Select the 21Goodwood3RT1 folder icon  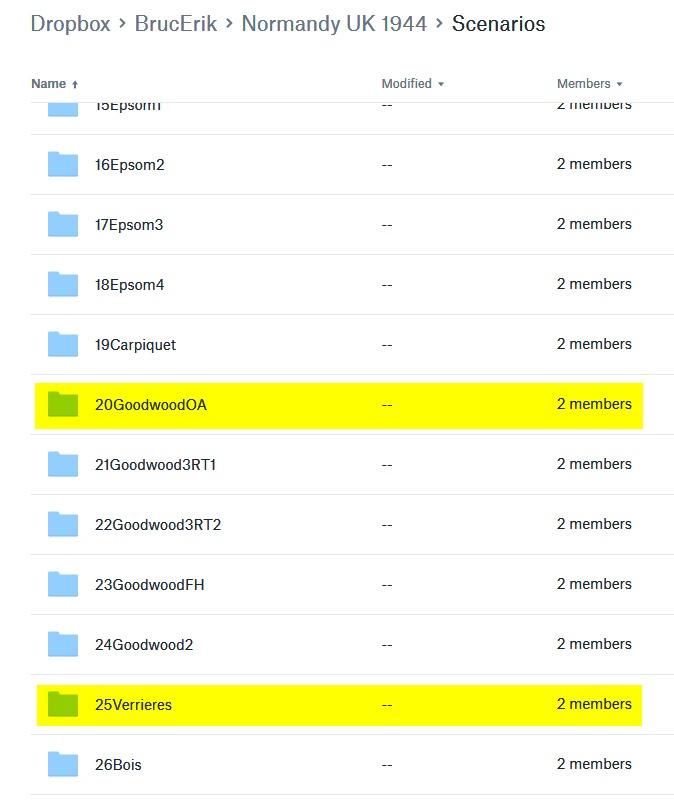[x=62, y=465]
